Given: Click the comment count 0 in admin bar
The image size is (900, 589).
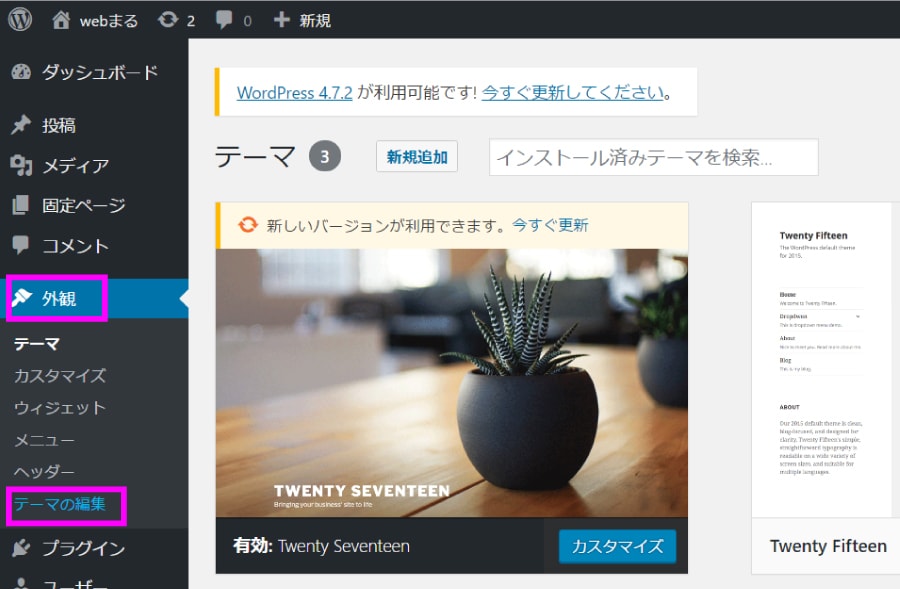Looking at the screenshot, I should 247,21.
